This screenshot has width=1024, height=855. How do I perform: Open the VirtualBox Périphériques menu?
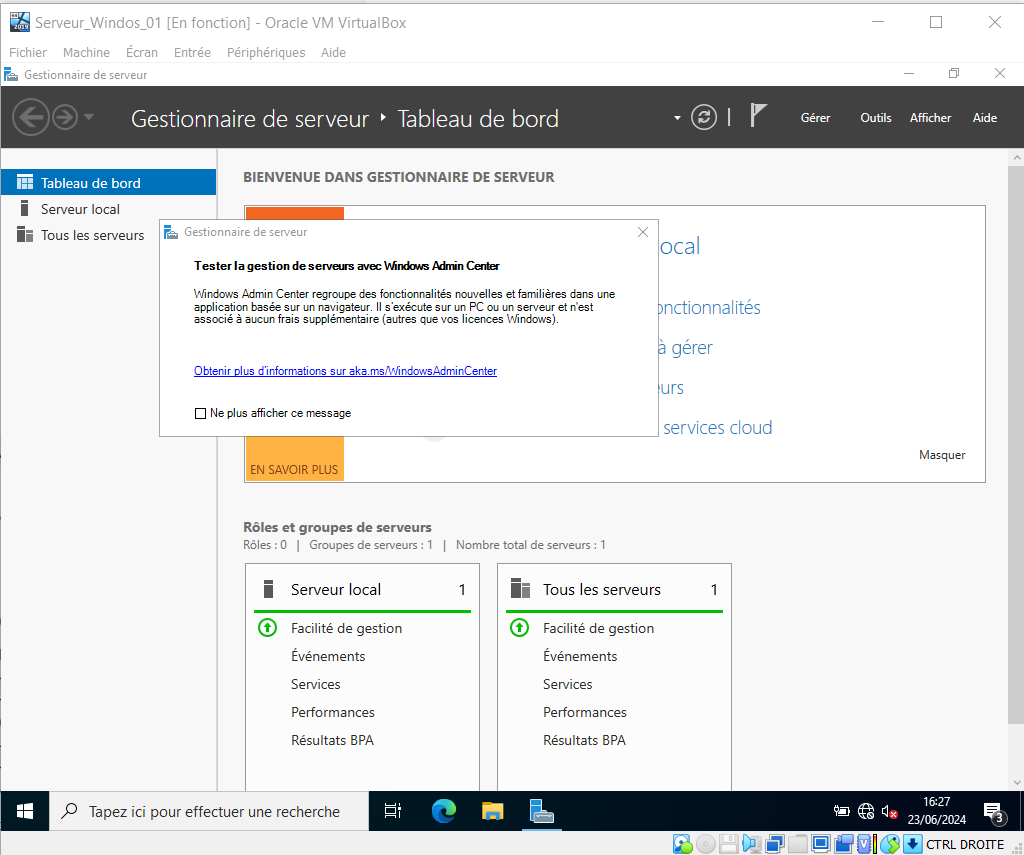coord(266,52)
